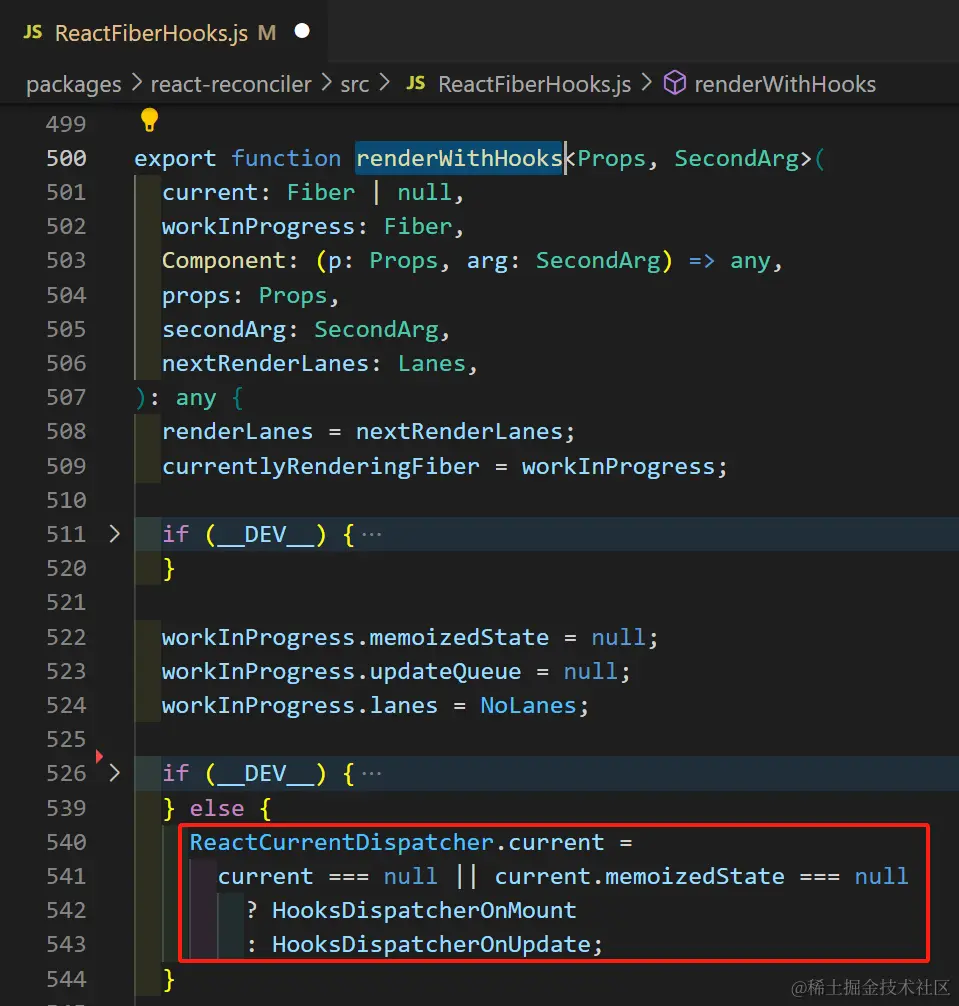
Task: Click folded ellipsis on line 526
Action: tap(371, 773)
